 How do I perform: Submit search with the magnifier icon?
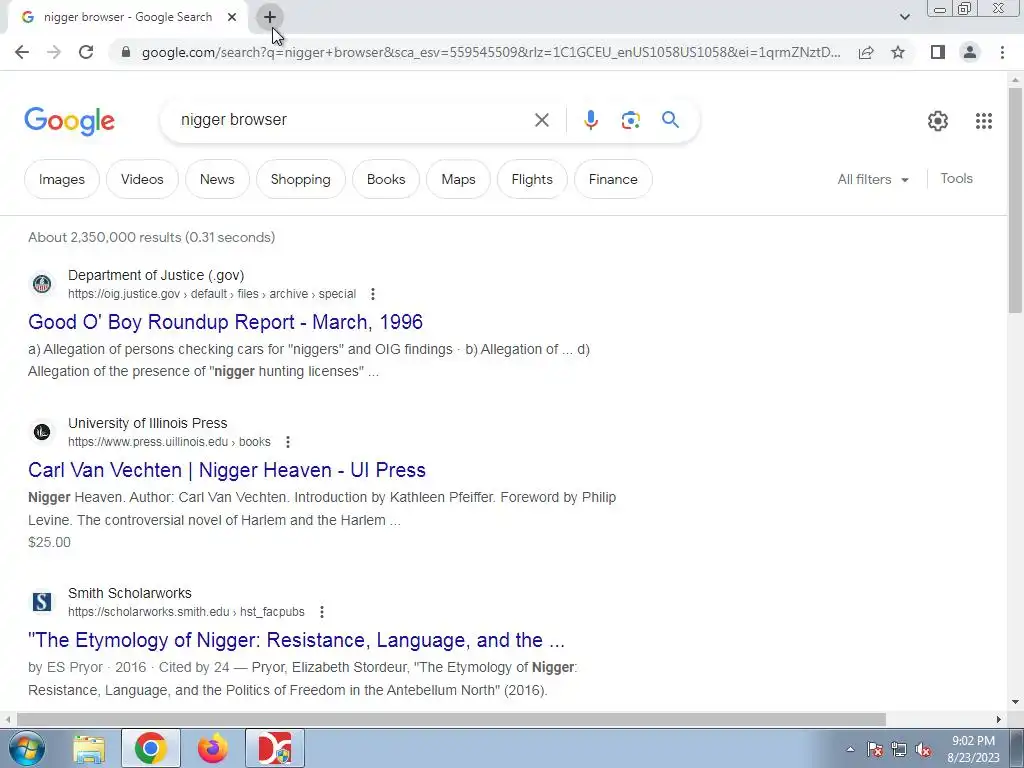point(670,120)
